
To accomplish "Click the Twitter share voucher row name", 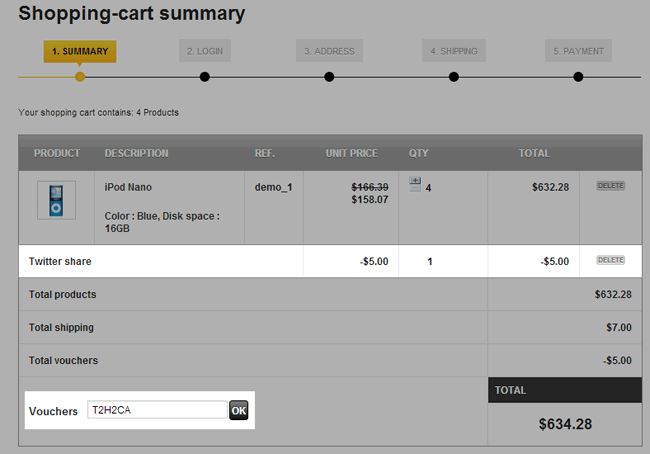I will click(x=67, y=261).
